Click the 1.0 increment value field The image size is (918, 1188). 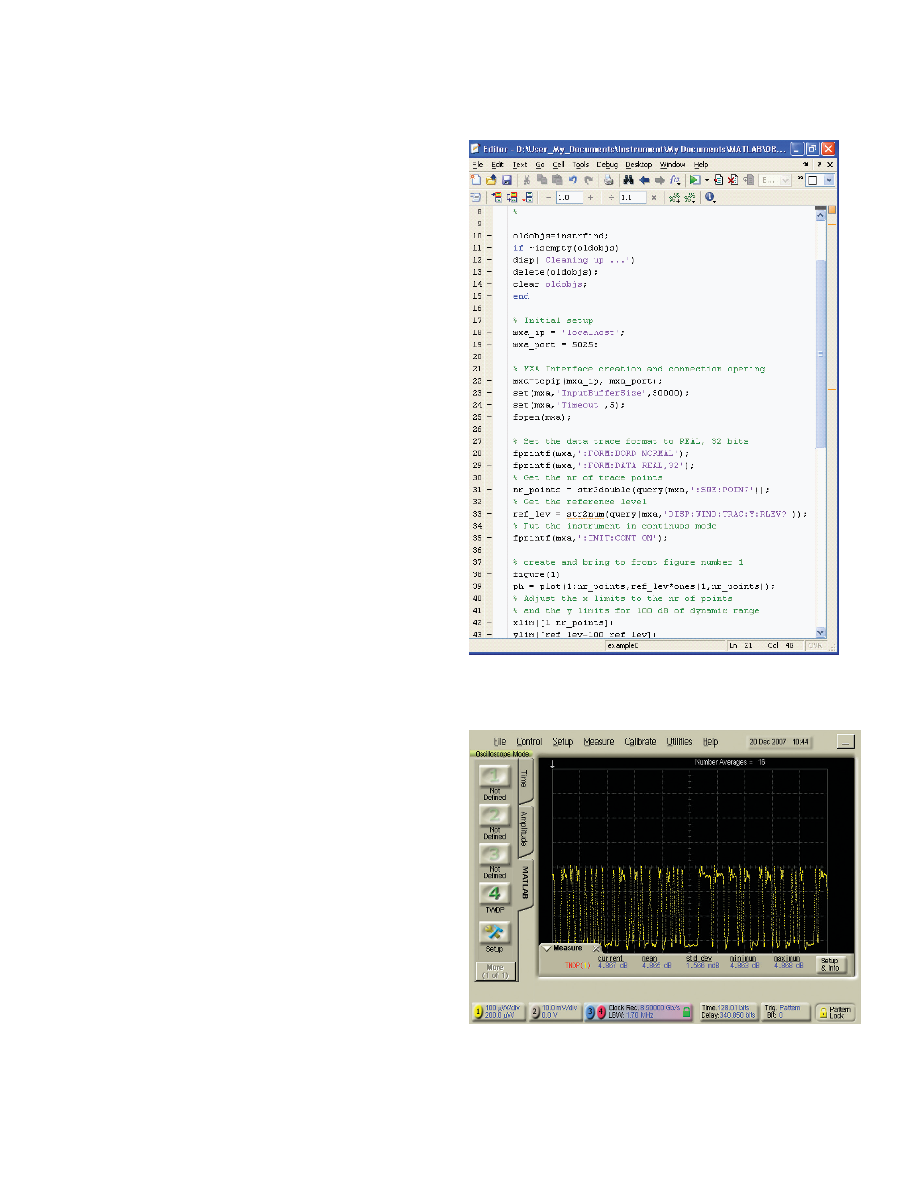coord(570,198)
